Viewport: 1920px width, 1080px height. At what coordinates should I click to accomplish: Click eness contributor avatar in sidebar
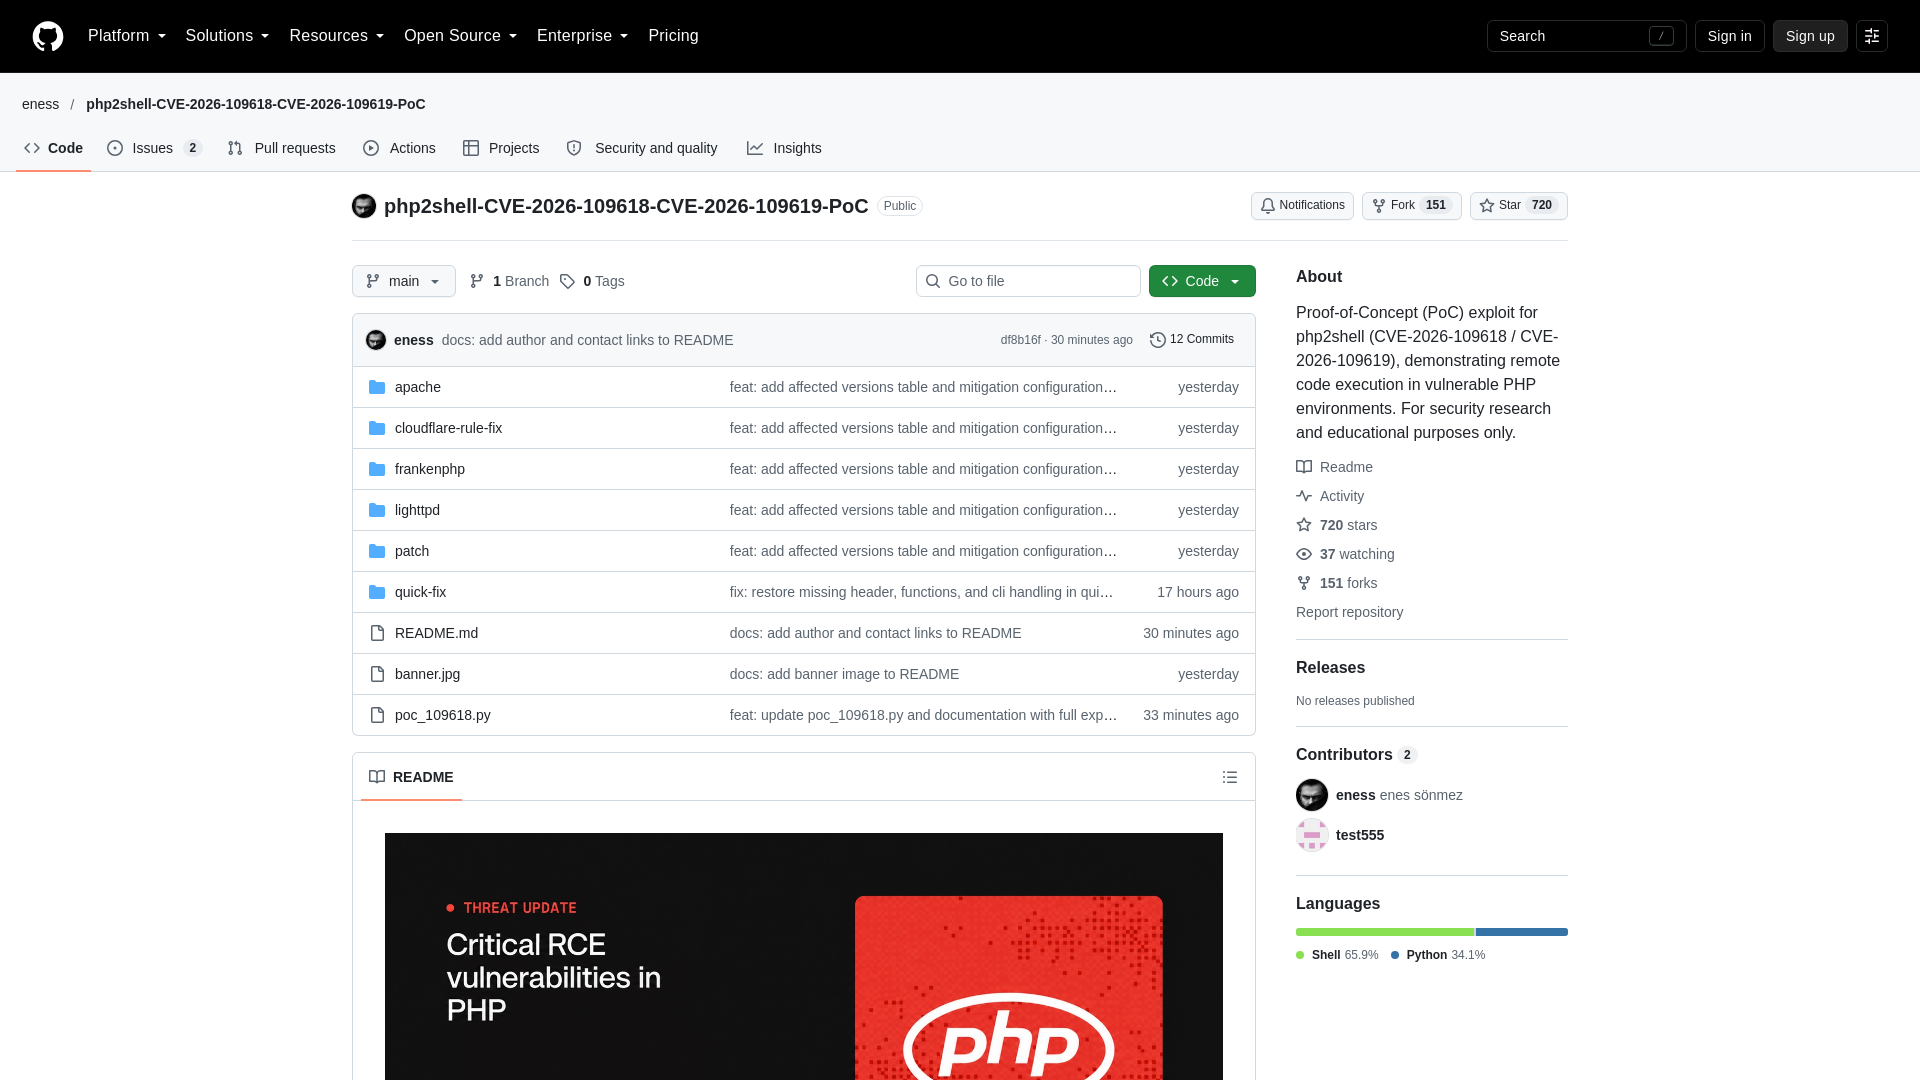[x=1312, y=795]
